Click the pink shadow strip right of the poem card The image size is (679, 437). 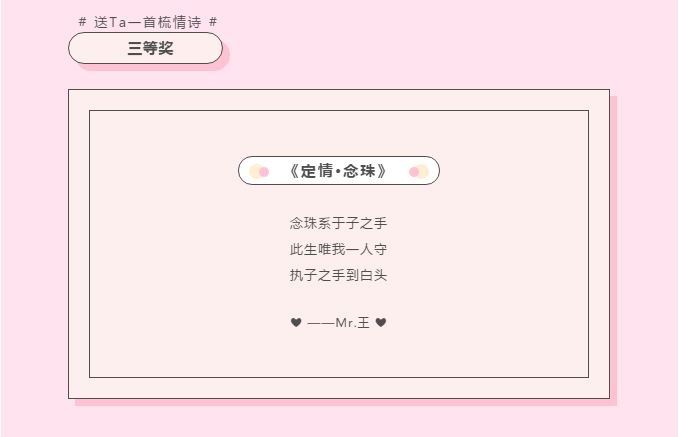point(613,250)
